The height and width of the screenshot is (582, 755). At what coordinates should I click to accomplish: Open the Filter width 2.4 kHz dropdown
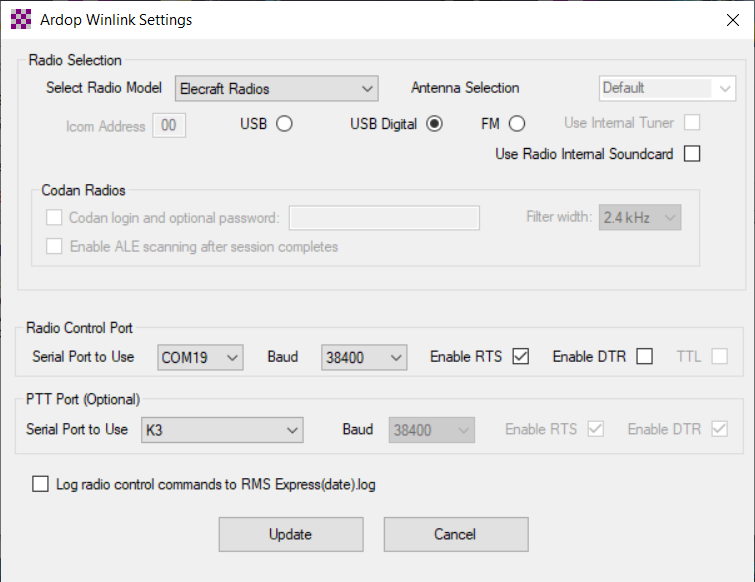point(641,218)
